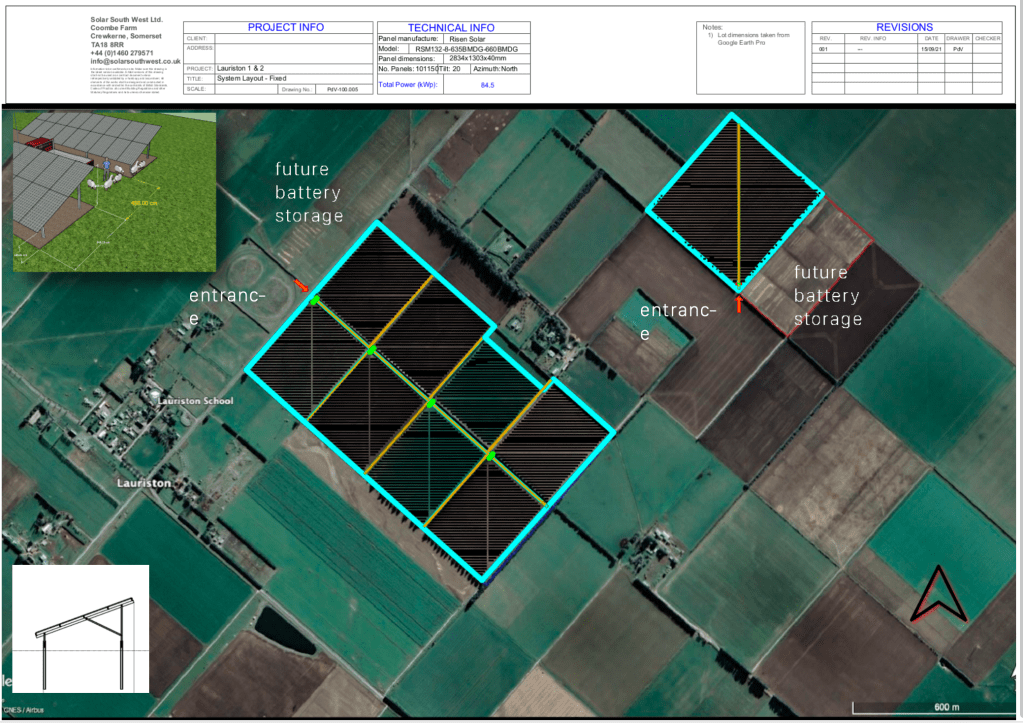1023x723 pixels.
Task: Open the mounting structure section drawing
Action: coord(80,629)
